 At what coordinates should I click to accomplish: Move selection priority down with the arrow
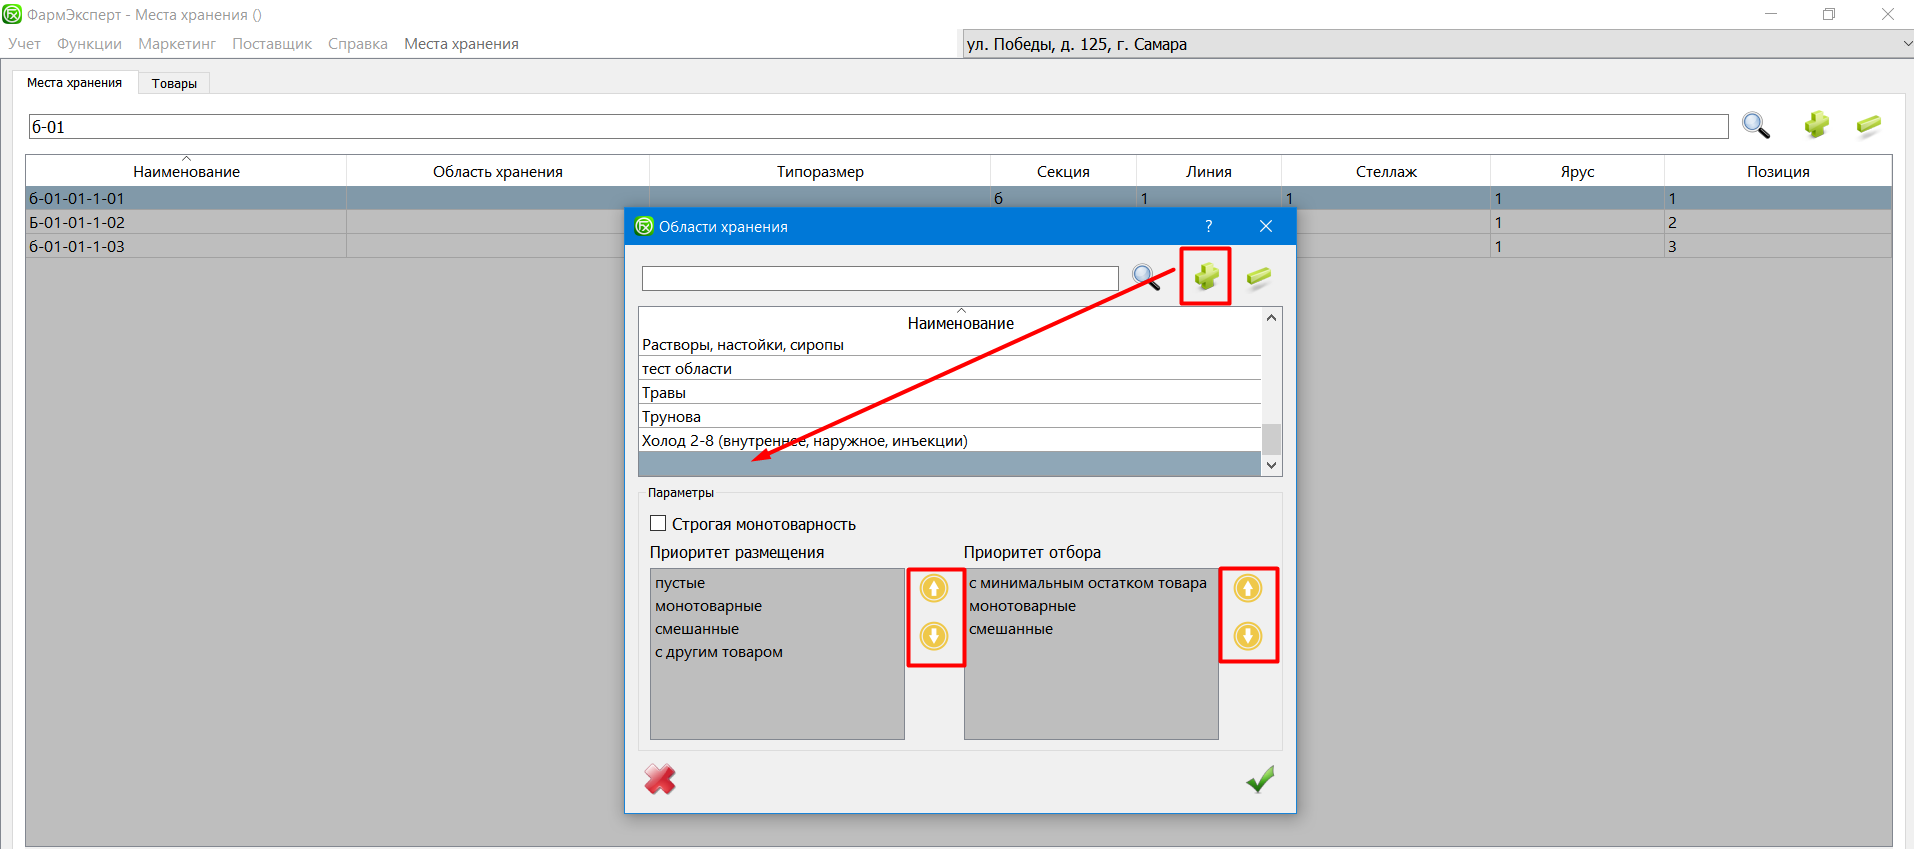click(x=1247, y=636)
